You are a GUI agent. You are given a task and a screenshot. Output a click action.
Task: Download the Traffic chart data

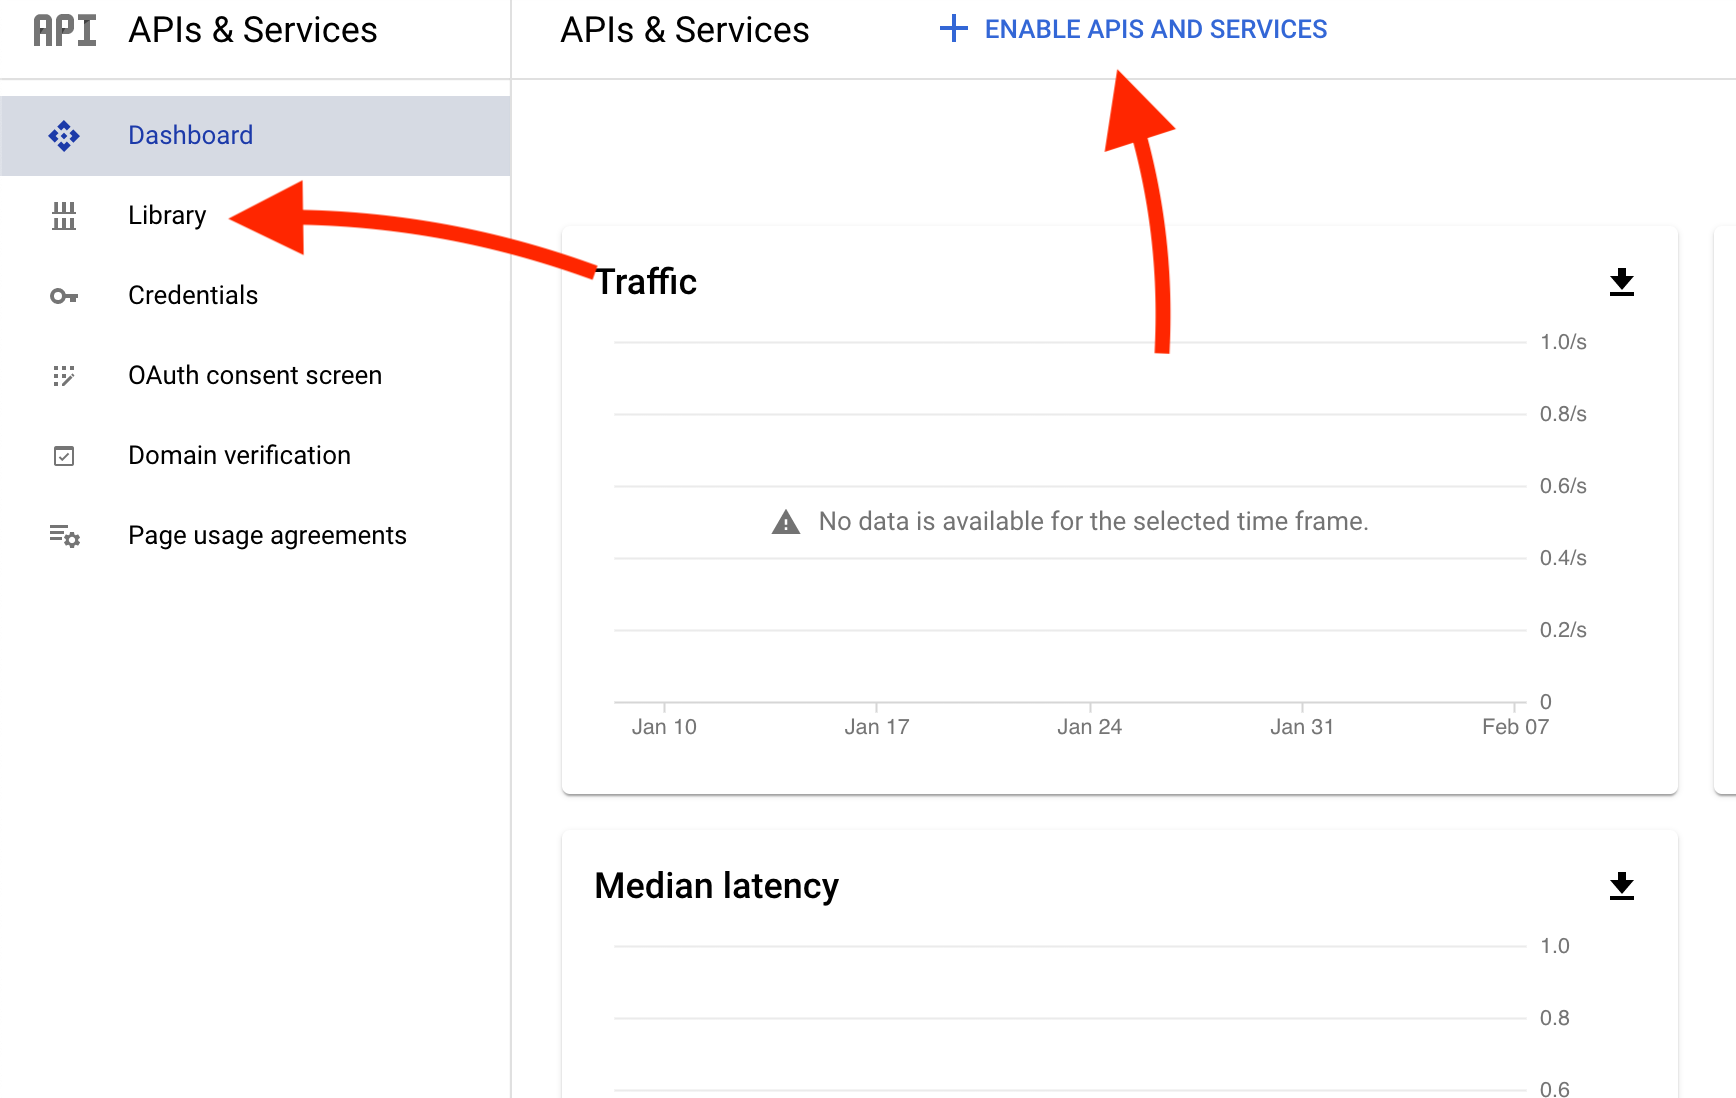point(1622,282)
